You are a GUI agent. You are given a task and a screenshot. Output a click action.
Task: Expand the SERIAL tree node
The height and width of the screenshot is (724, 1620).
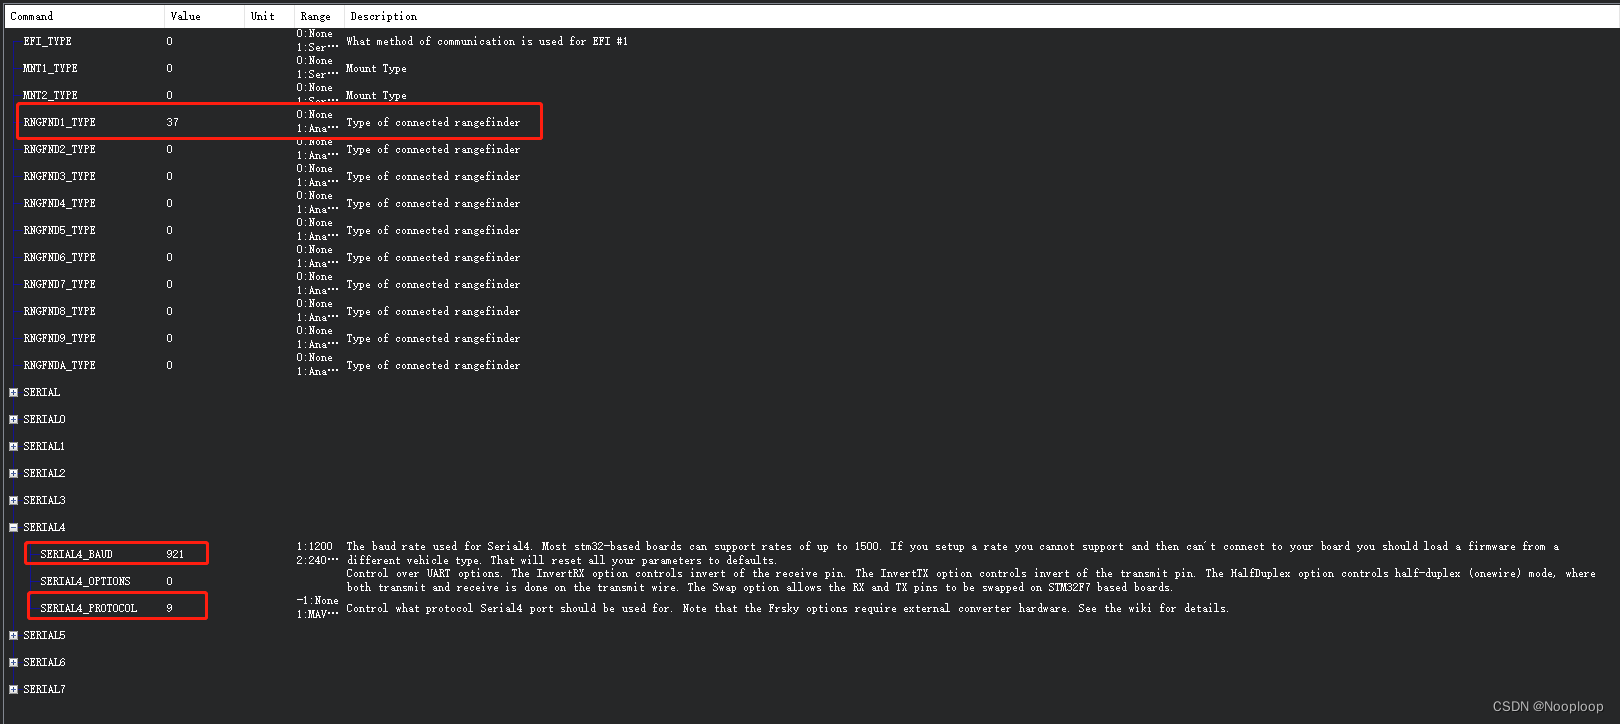tap(13, 392)
